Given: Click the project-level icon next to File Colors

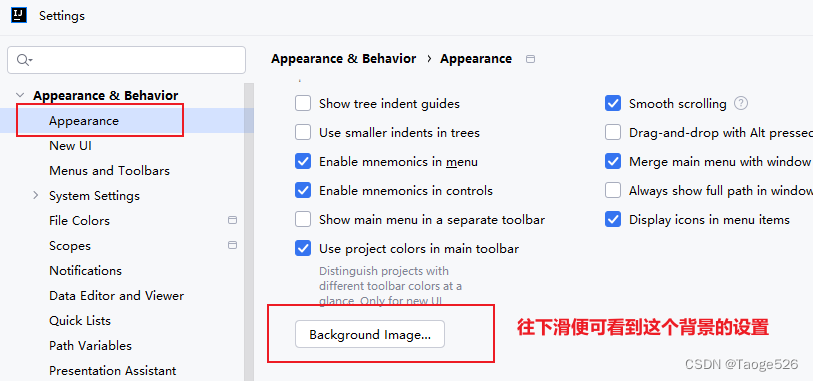Looking at the screenshot, I should coord(232,220).
